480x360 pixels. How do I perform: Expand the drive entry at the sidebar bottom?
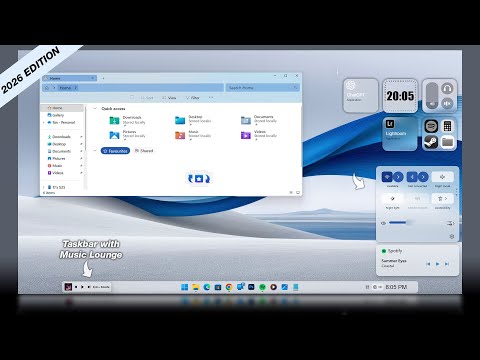click(44, 187)
